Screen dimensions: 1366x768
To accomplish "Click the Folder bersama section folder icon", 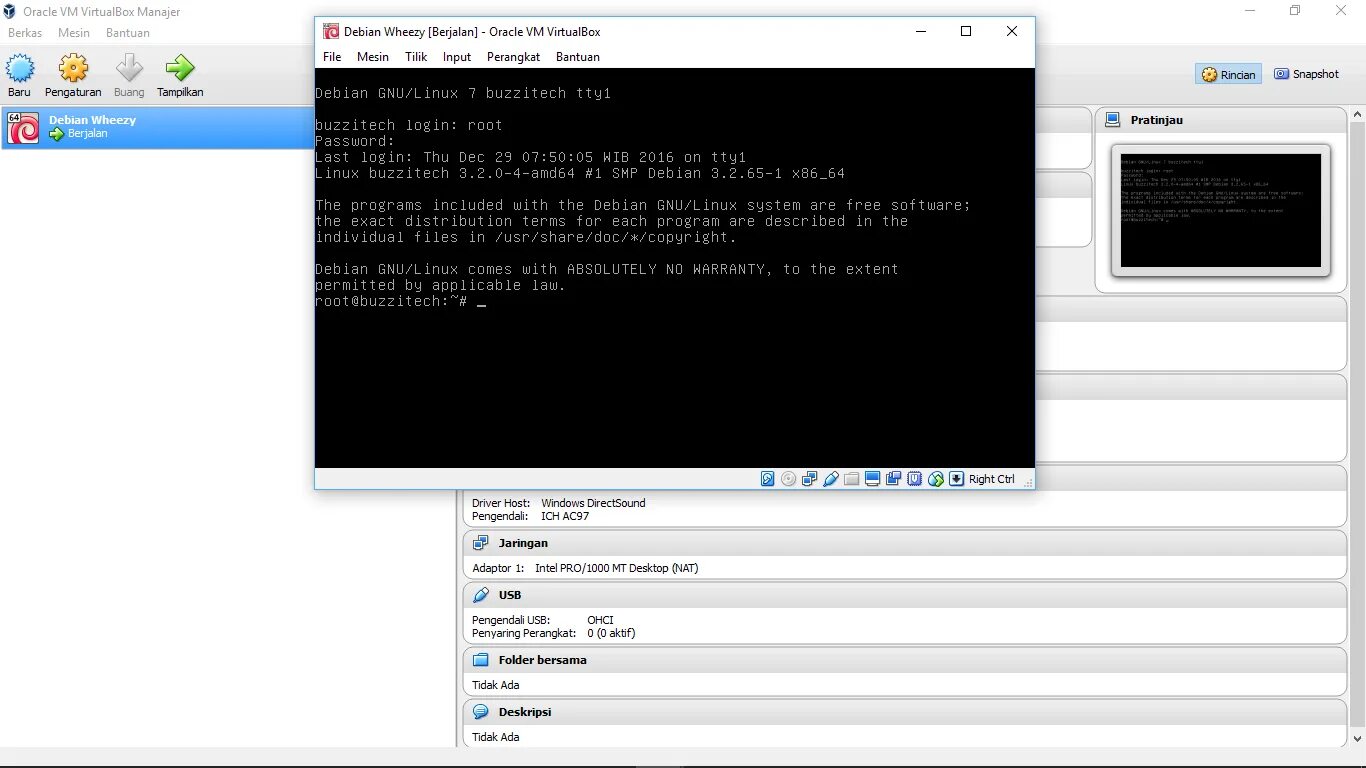I will [481, 660].
